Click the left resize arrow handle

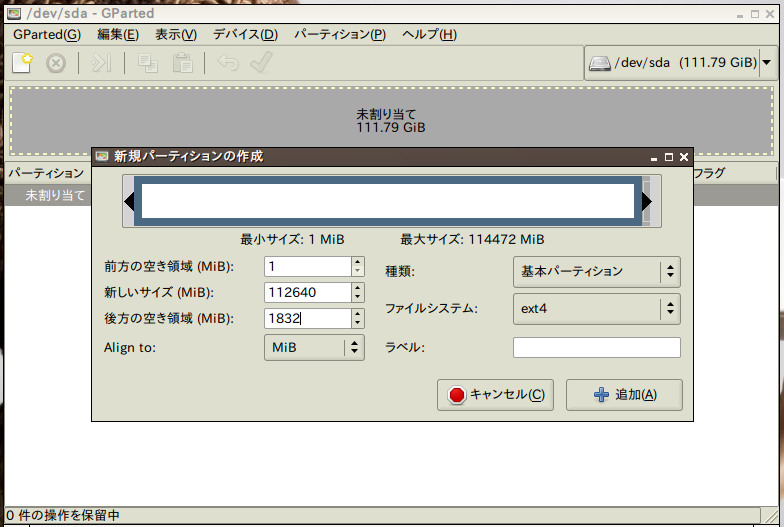coord(129,201)
